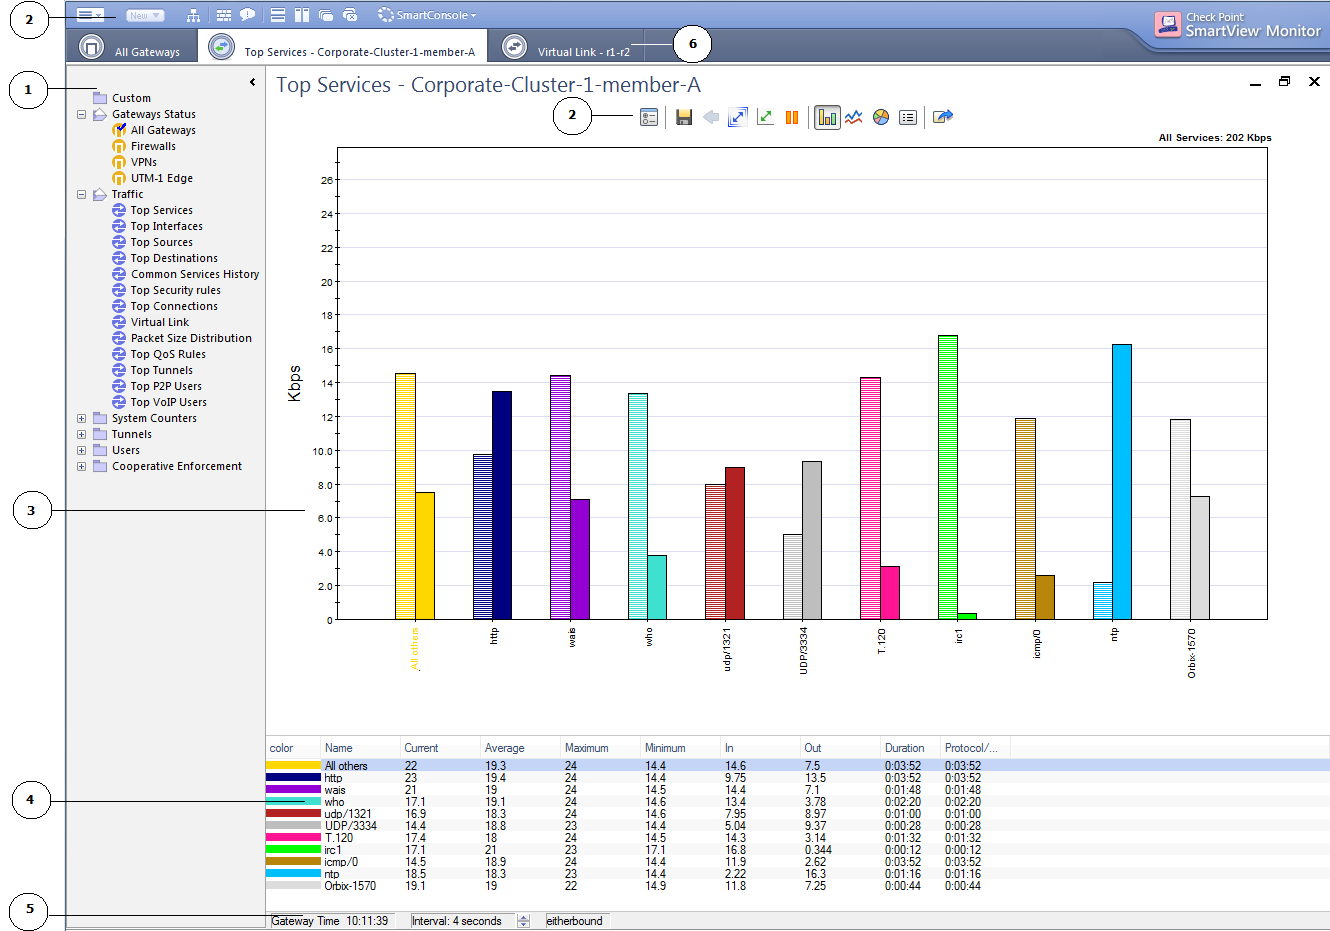Click the eitherbound status bar entry

(x=575, y=921)
